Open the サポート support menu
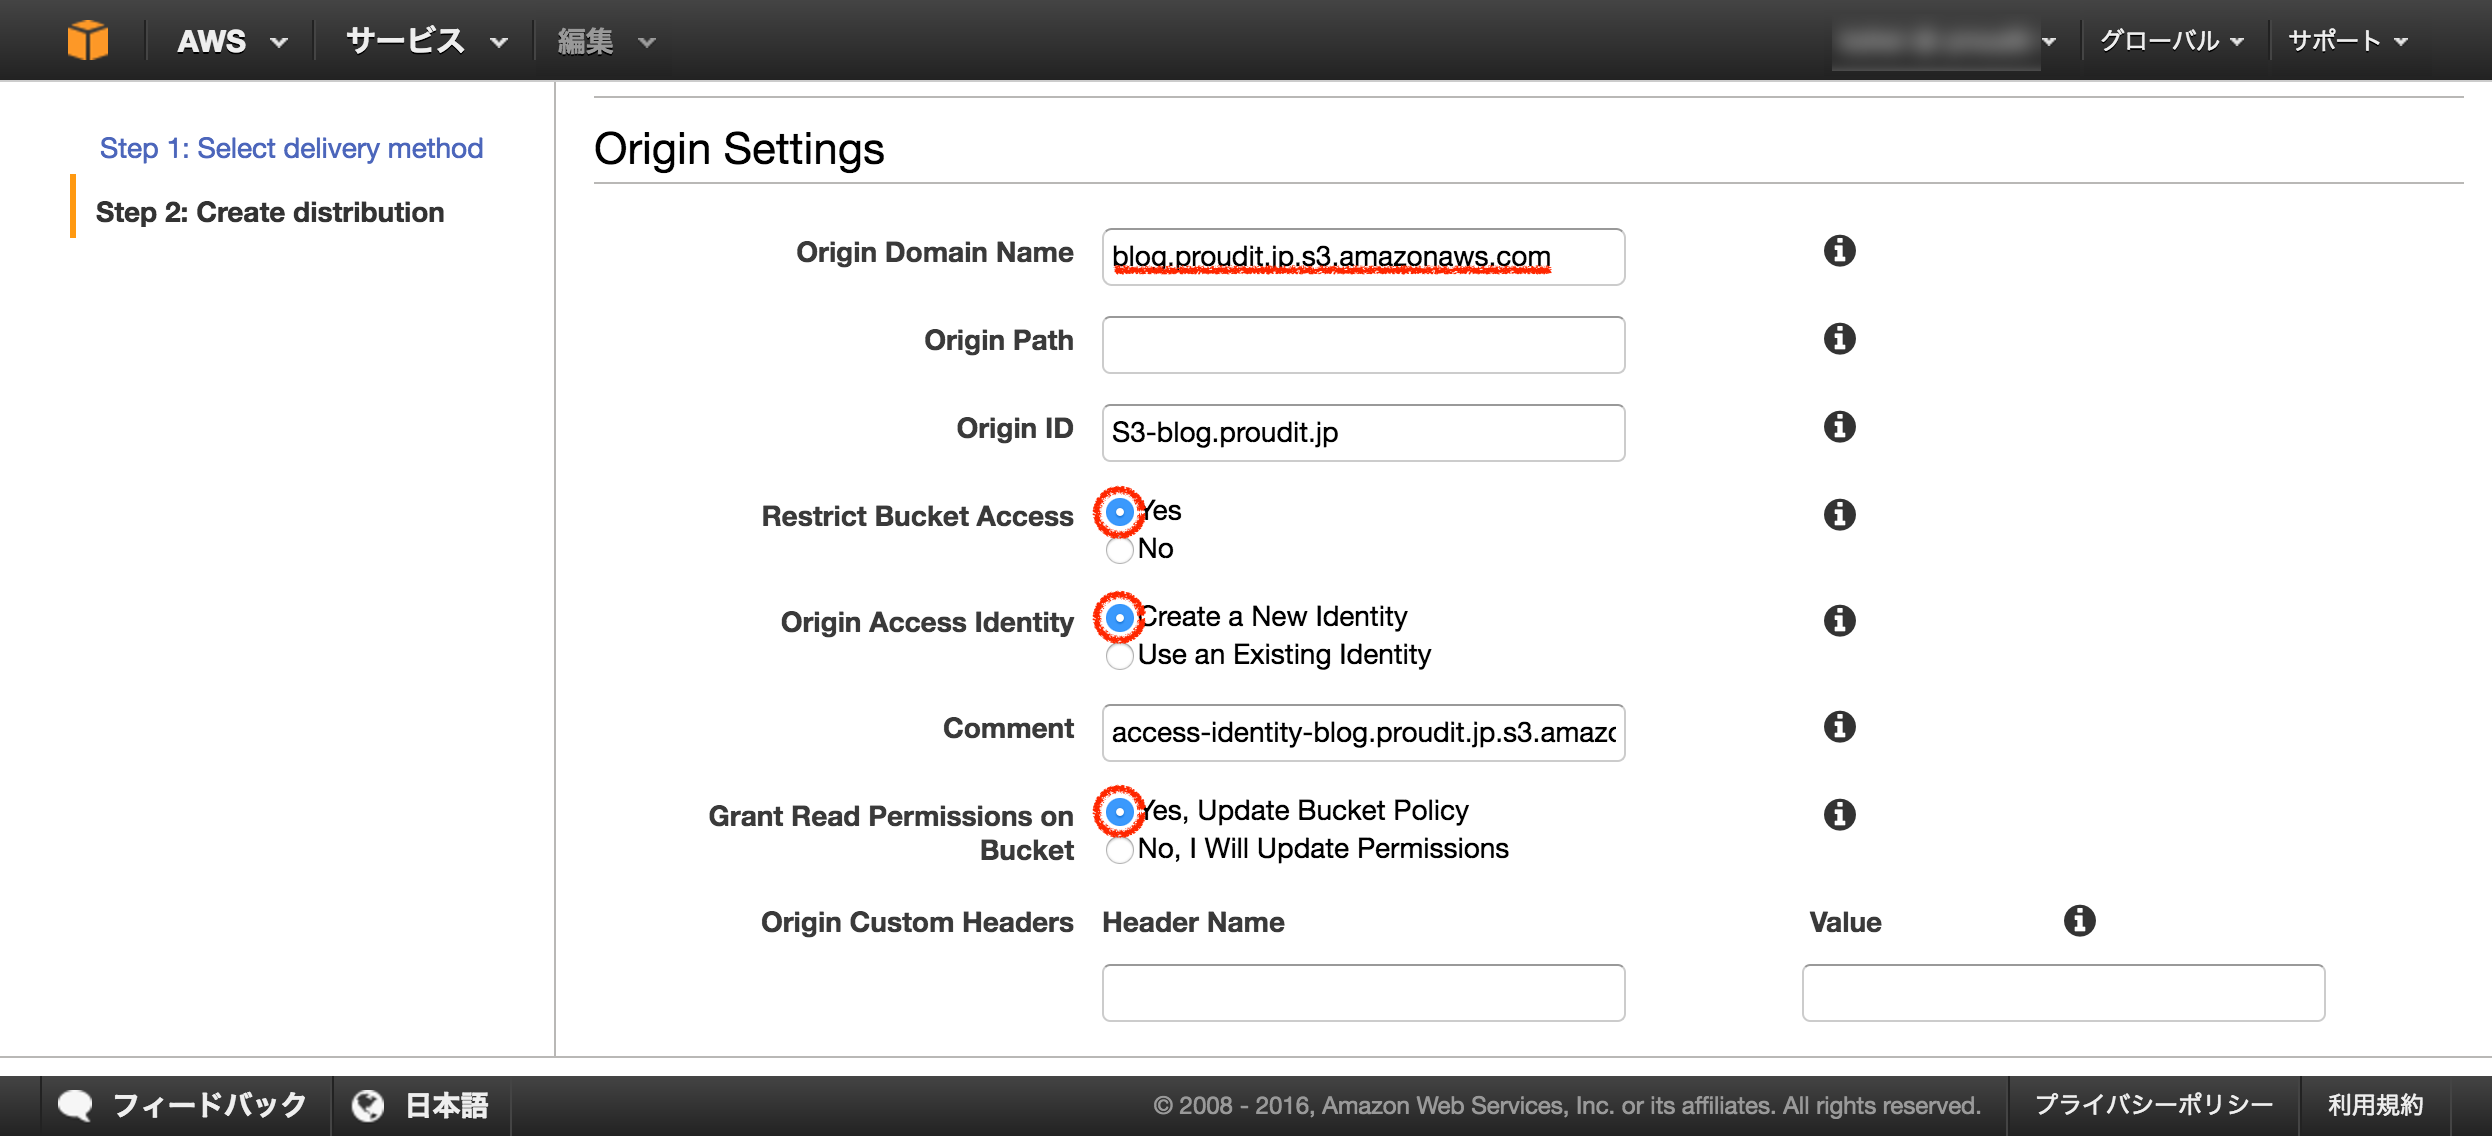 click(2347, 42)
